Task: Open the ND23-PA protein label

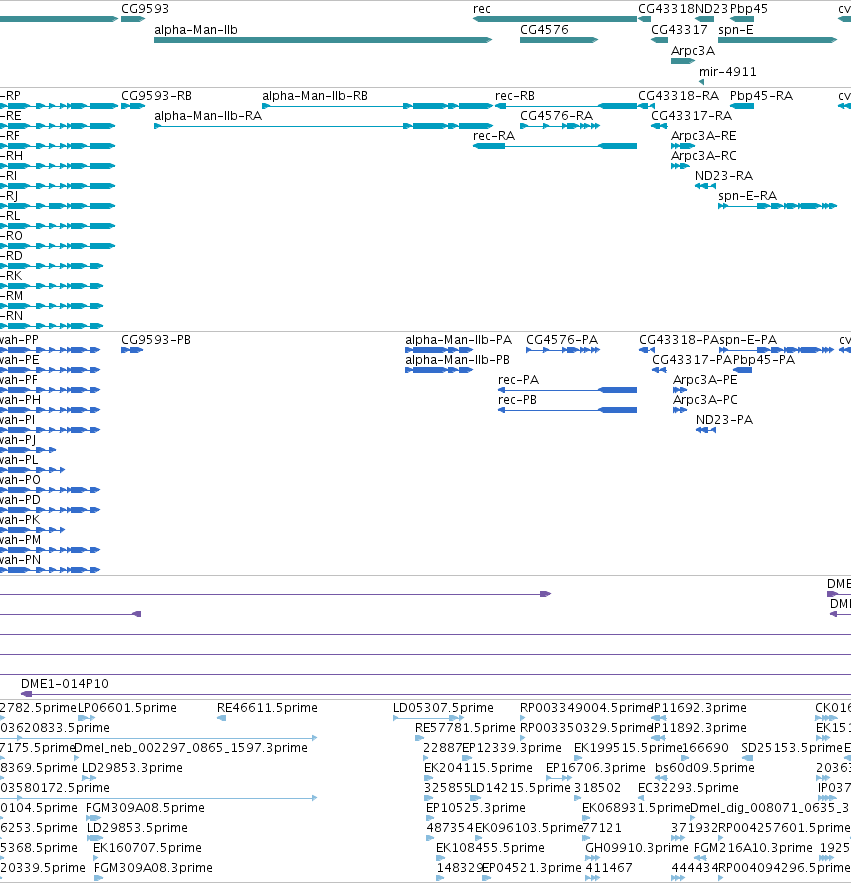Action: (x=724, y=420)
